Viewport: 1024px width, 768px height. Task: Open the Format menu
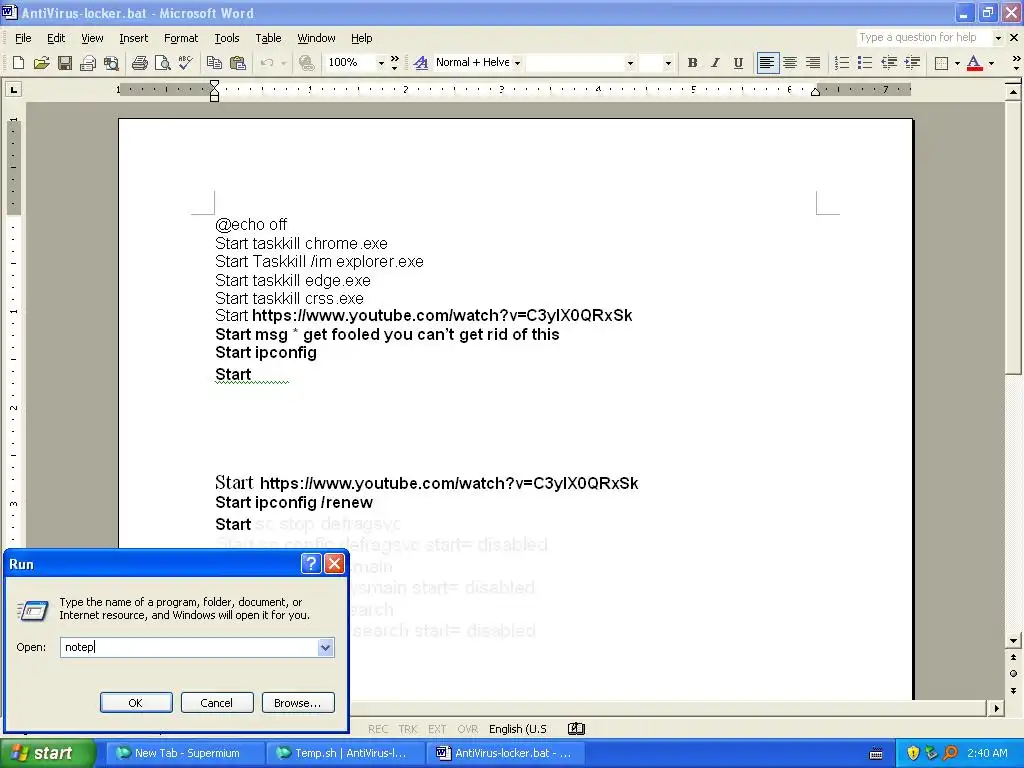[x=181, y=38]
